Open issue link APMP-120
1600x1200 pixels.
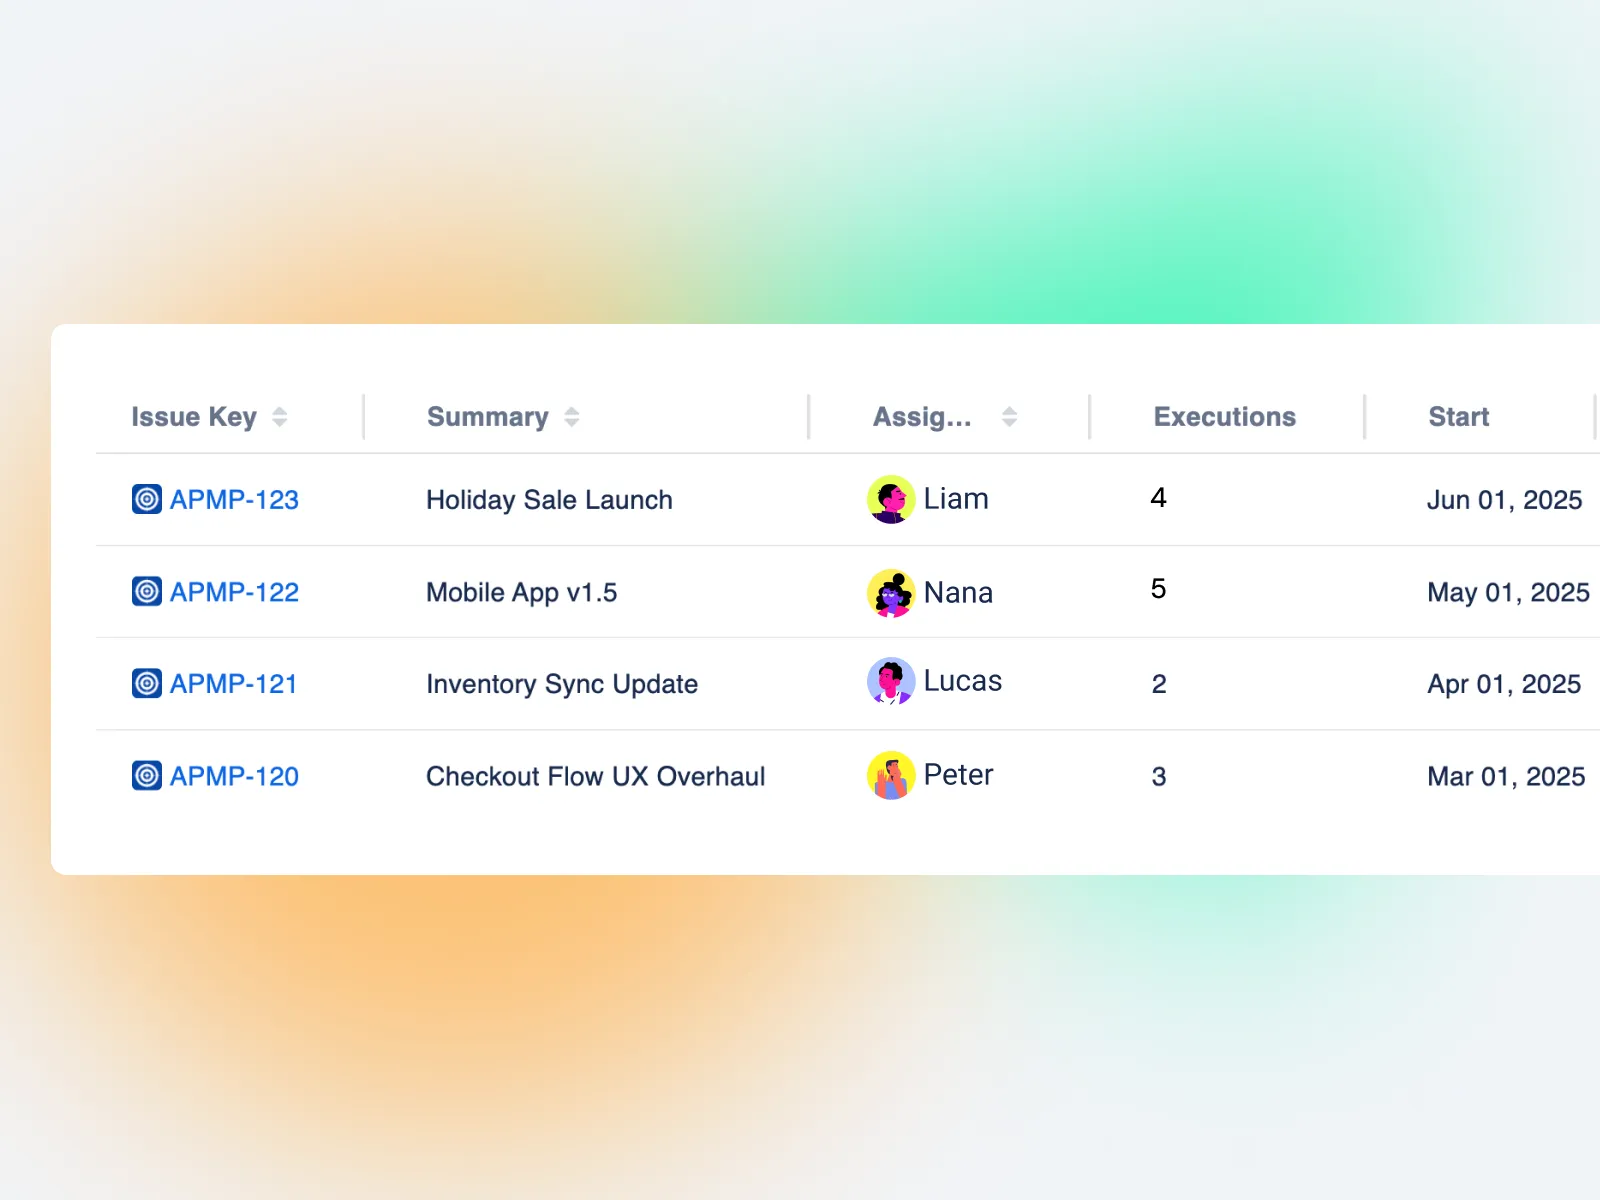pyautogui.click(x=234, y=776)
